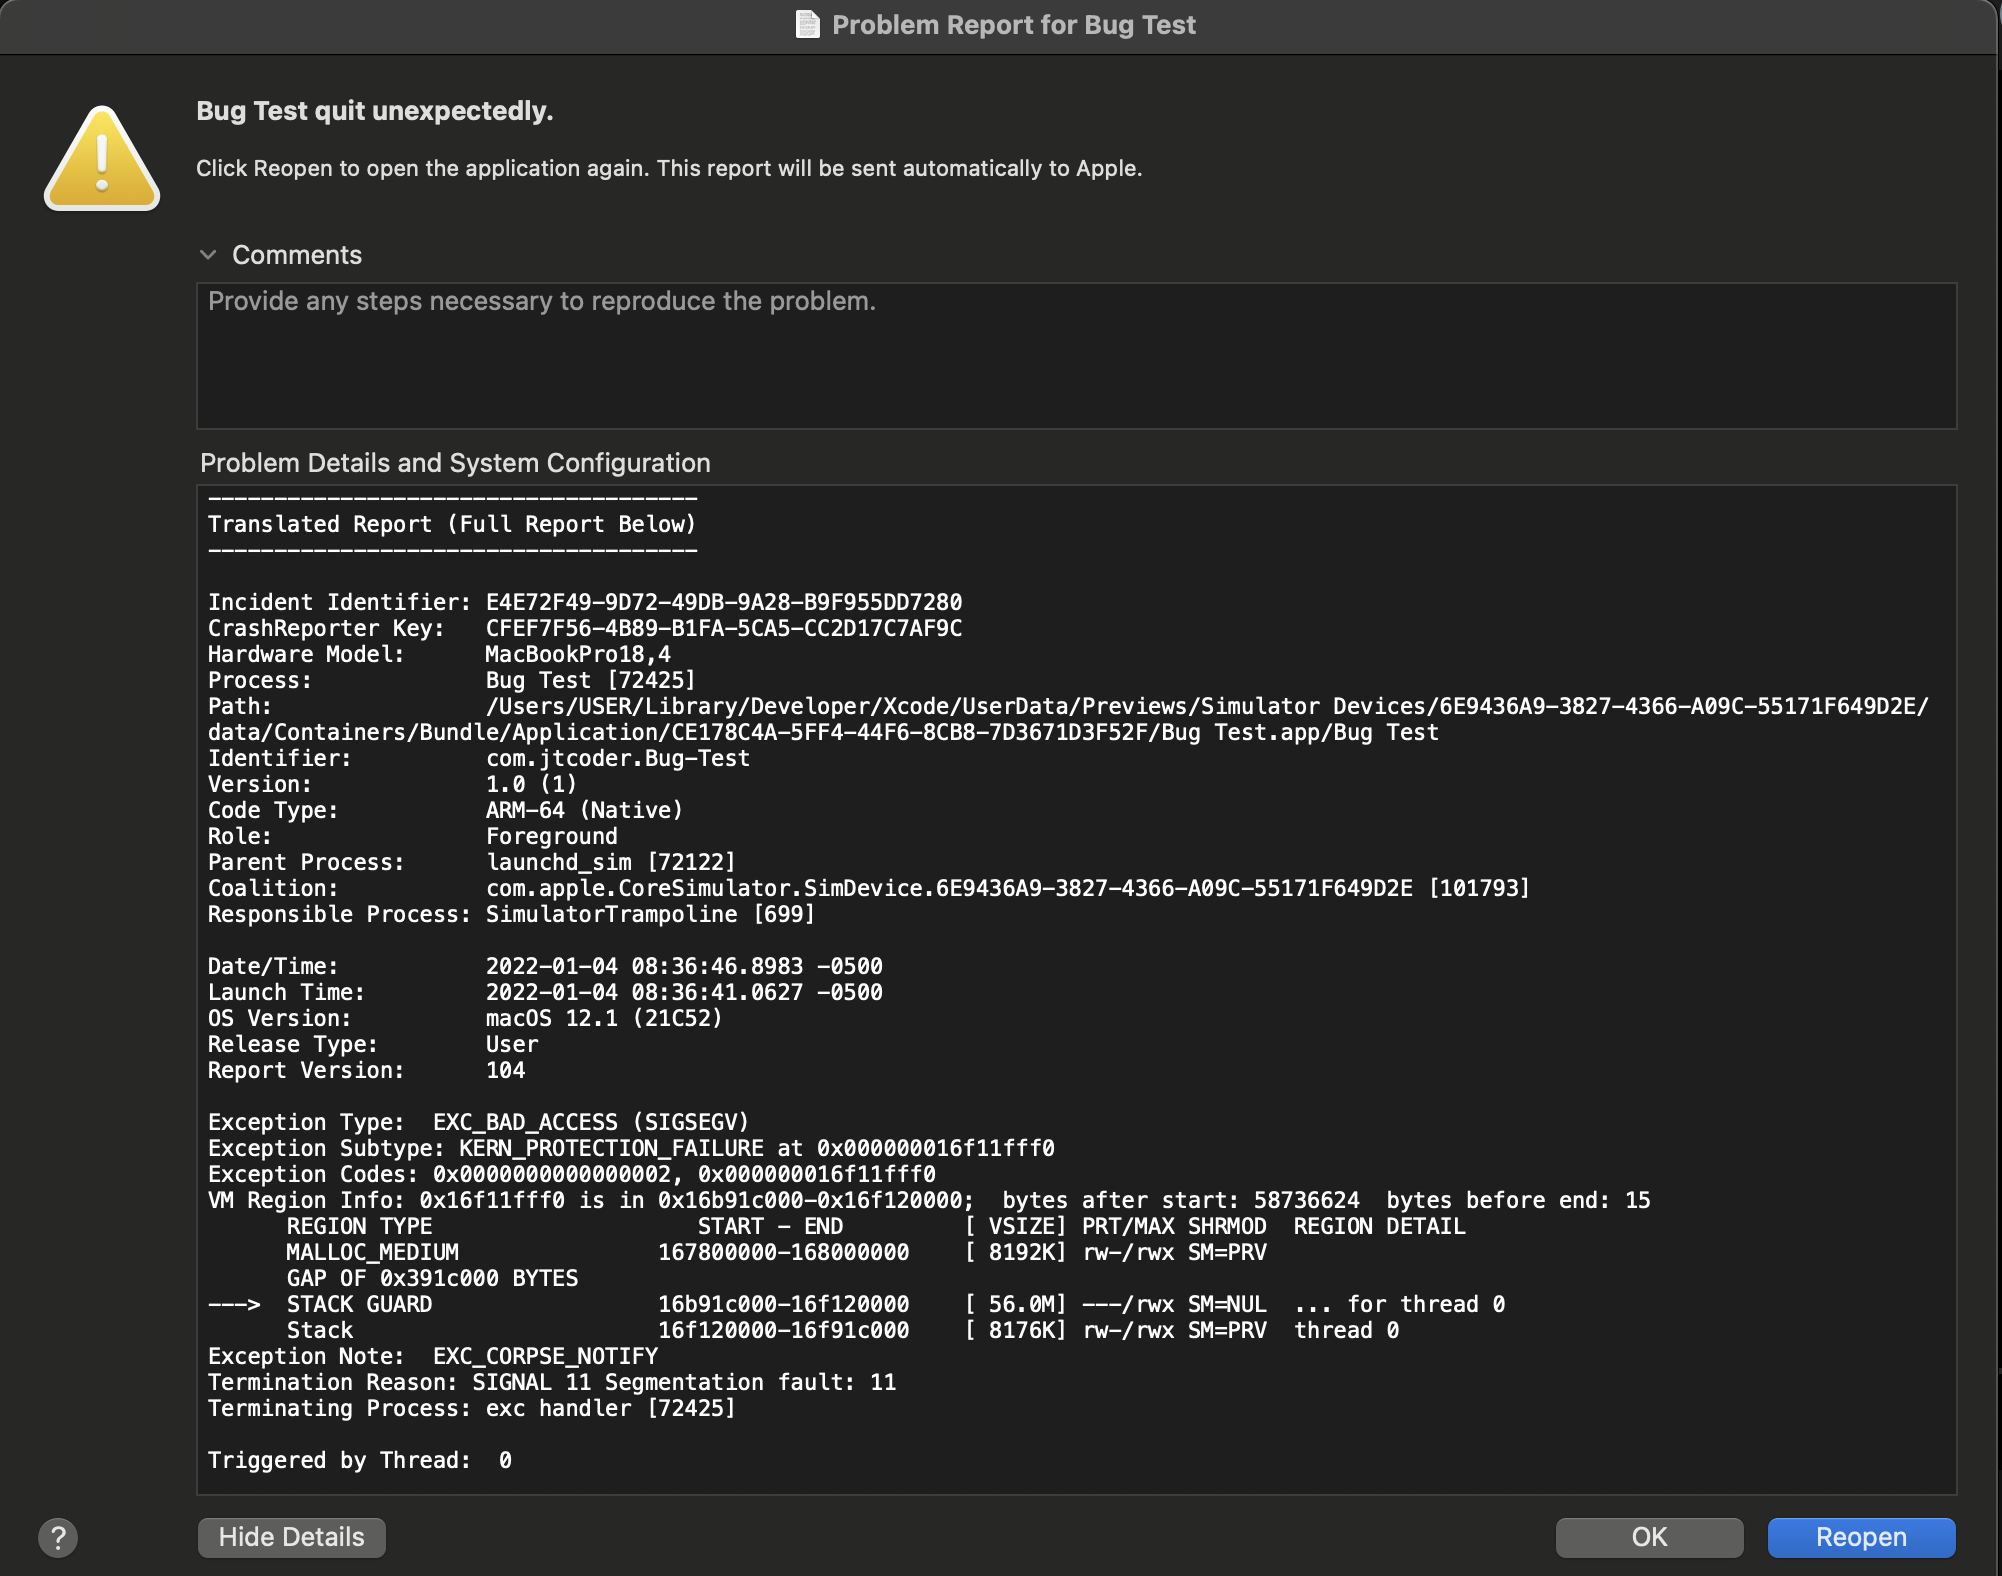Click the Termination Reason SIGNAL 11 line
The image size is (2002, 1576).
click(x=551, y=1382)
